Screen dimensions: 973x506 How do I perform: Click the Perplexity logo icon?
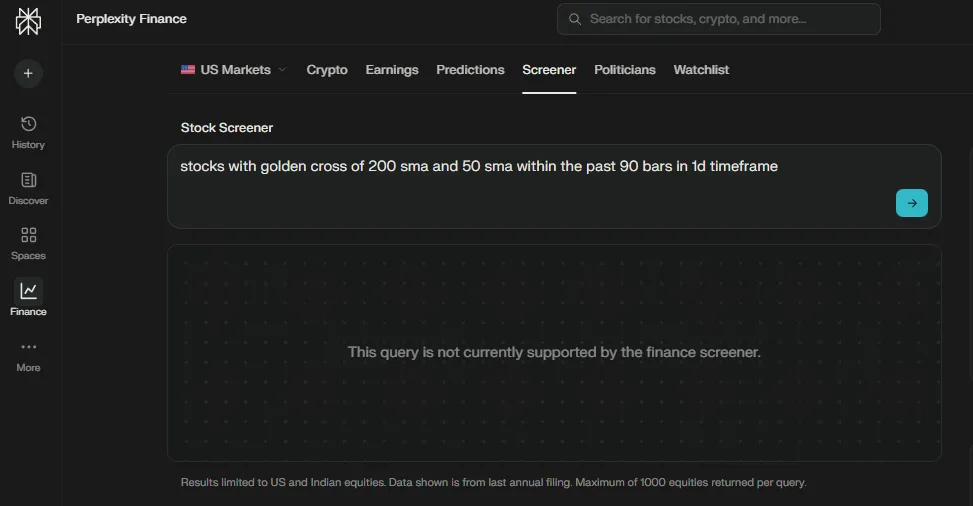[x=28, y=21]
